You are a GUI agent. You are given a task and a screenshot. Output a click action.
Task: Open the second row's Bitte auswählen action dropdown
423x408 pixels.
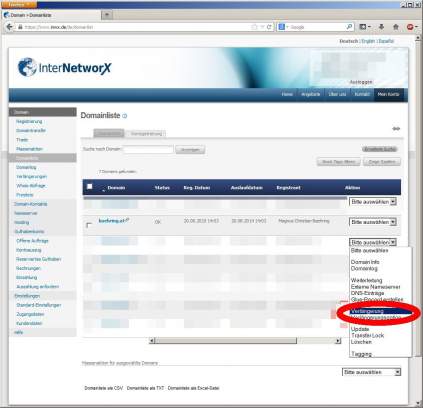(373, 222)
